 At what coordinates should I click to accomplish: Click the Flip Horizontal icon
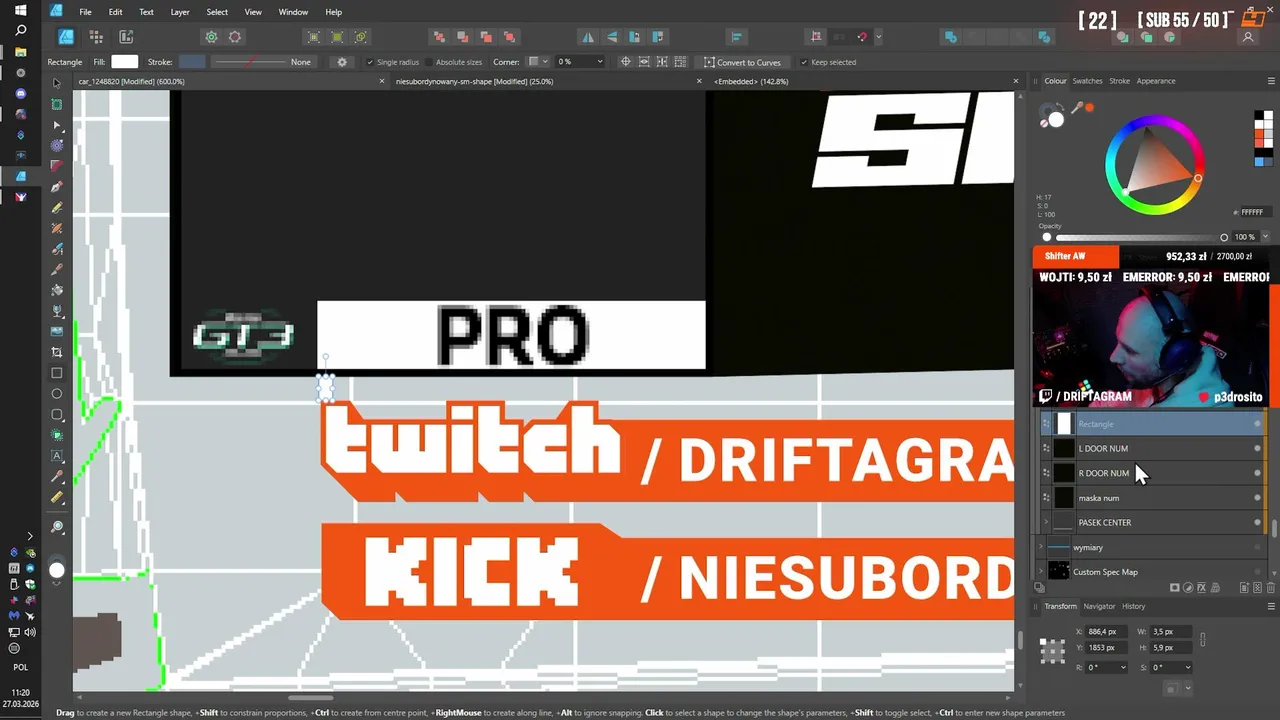(588, 37)
